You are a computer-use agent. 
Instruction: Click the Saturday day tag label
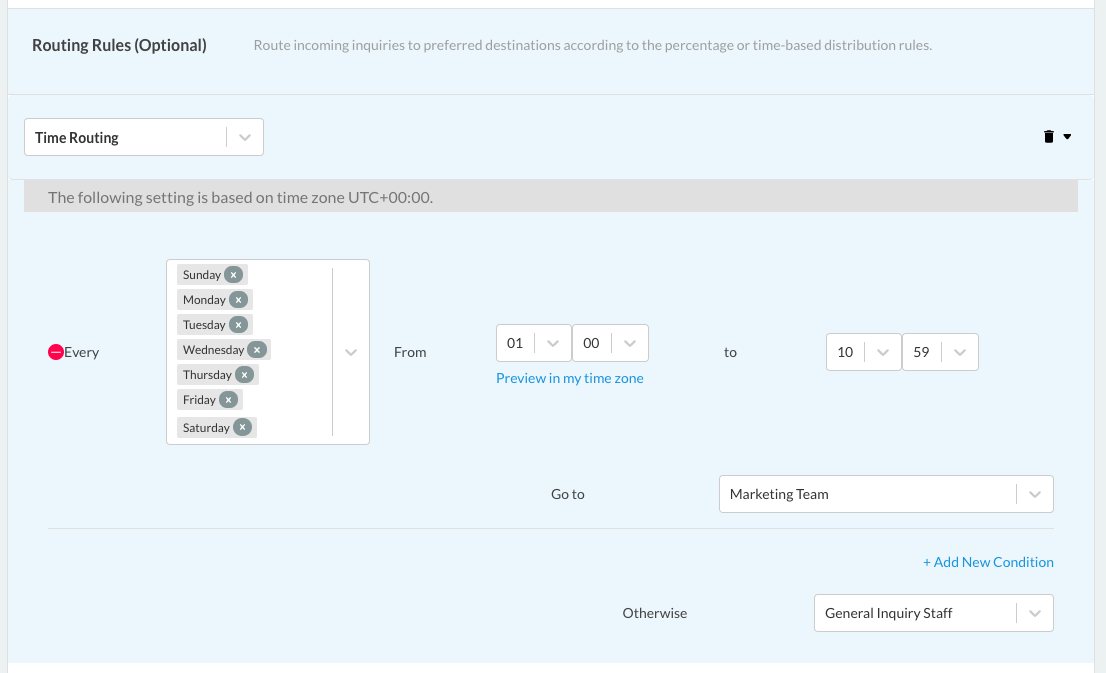206,428
